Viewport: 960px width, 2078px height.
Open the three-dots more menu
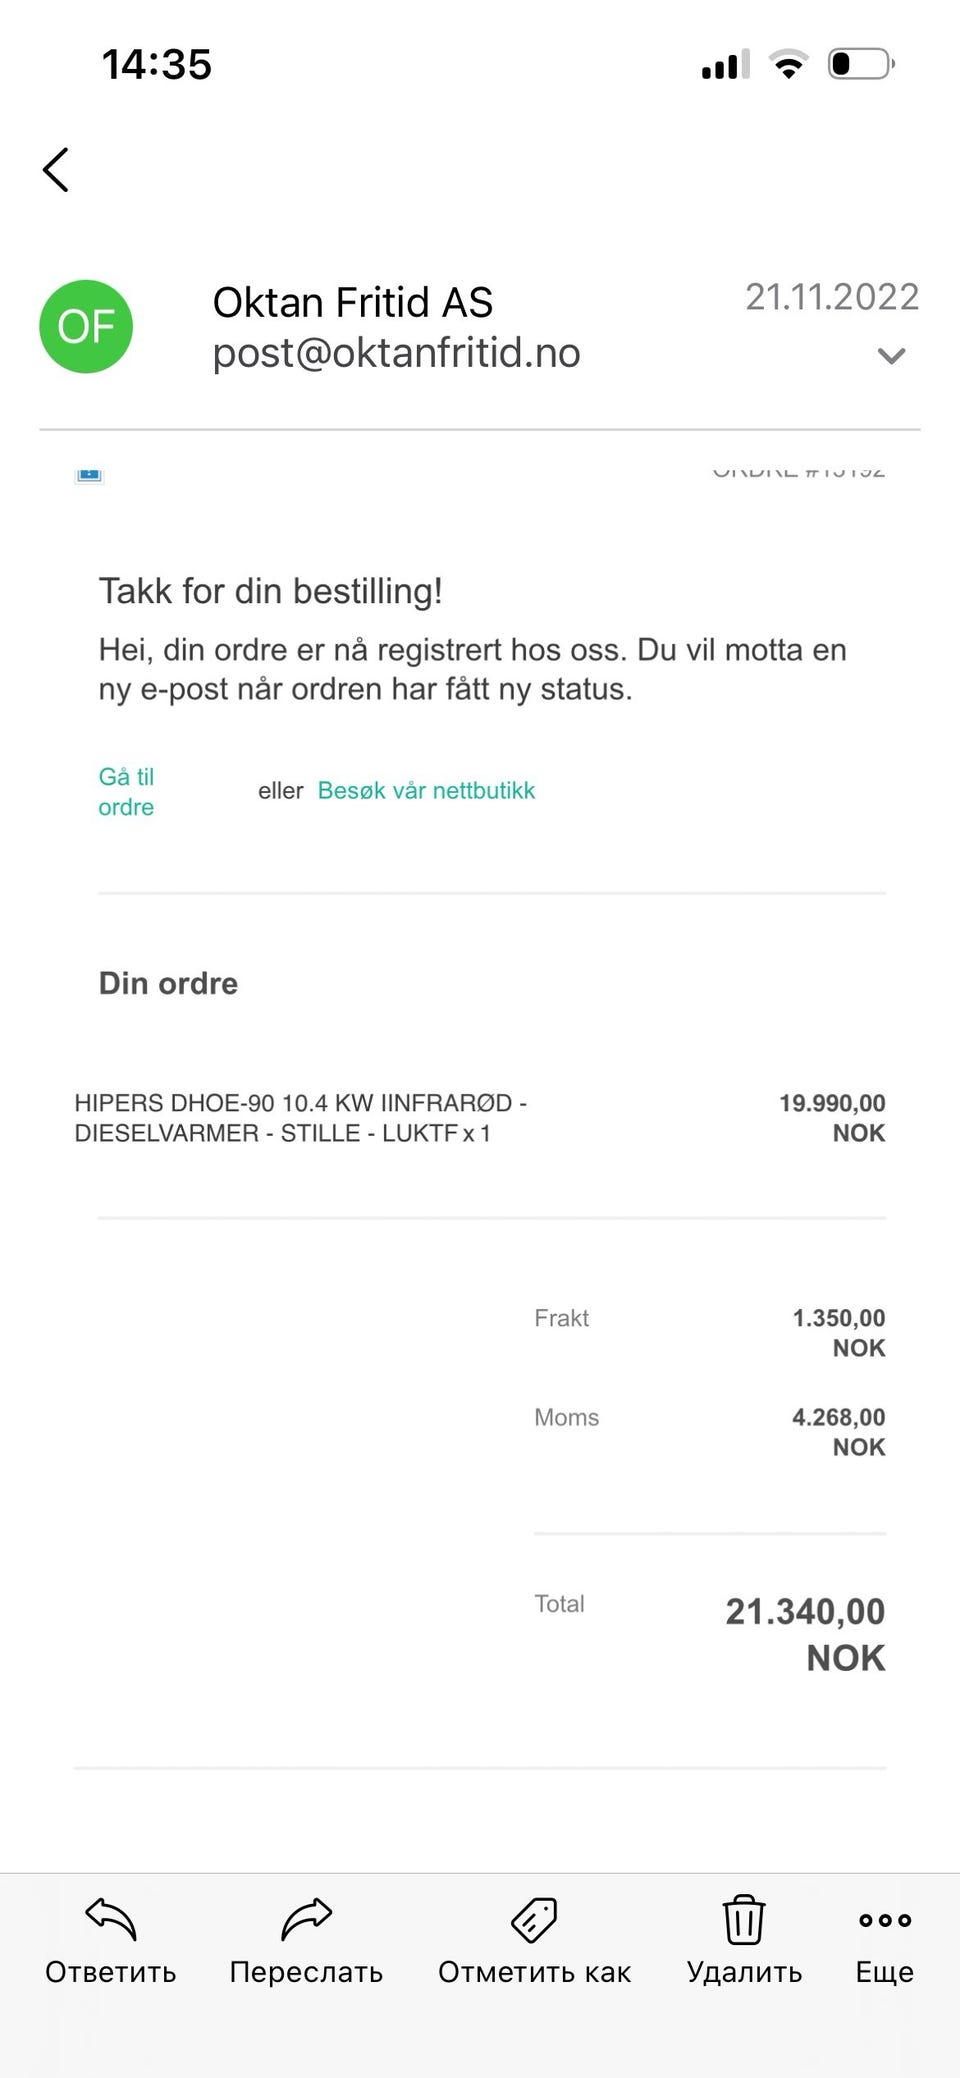coord(885,1919)
